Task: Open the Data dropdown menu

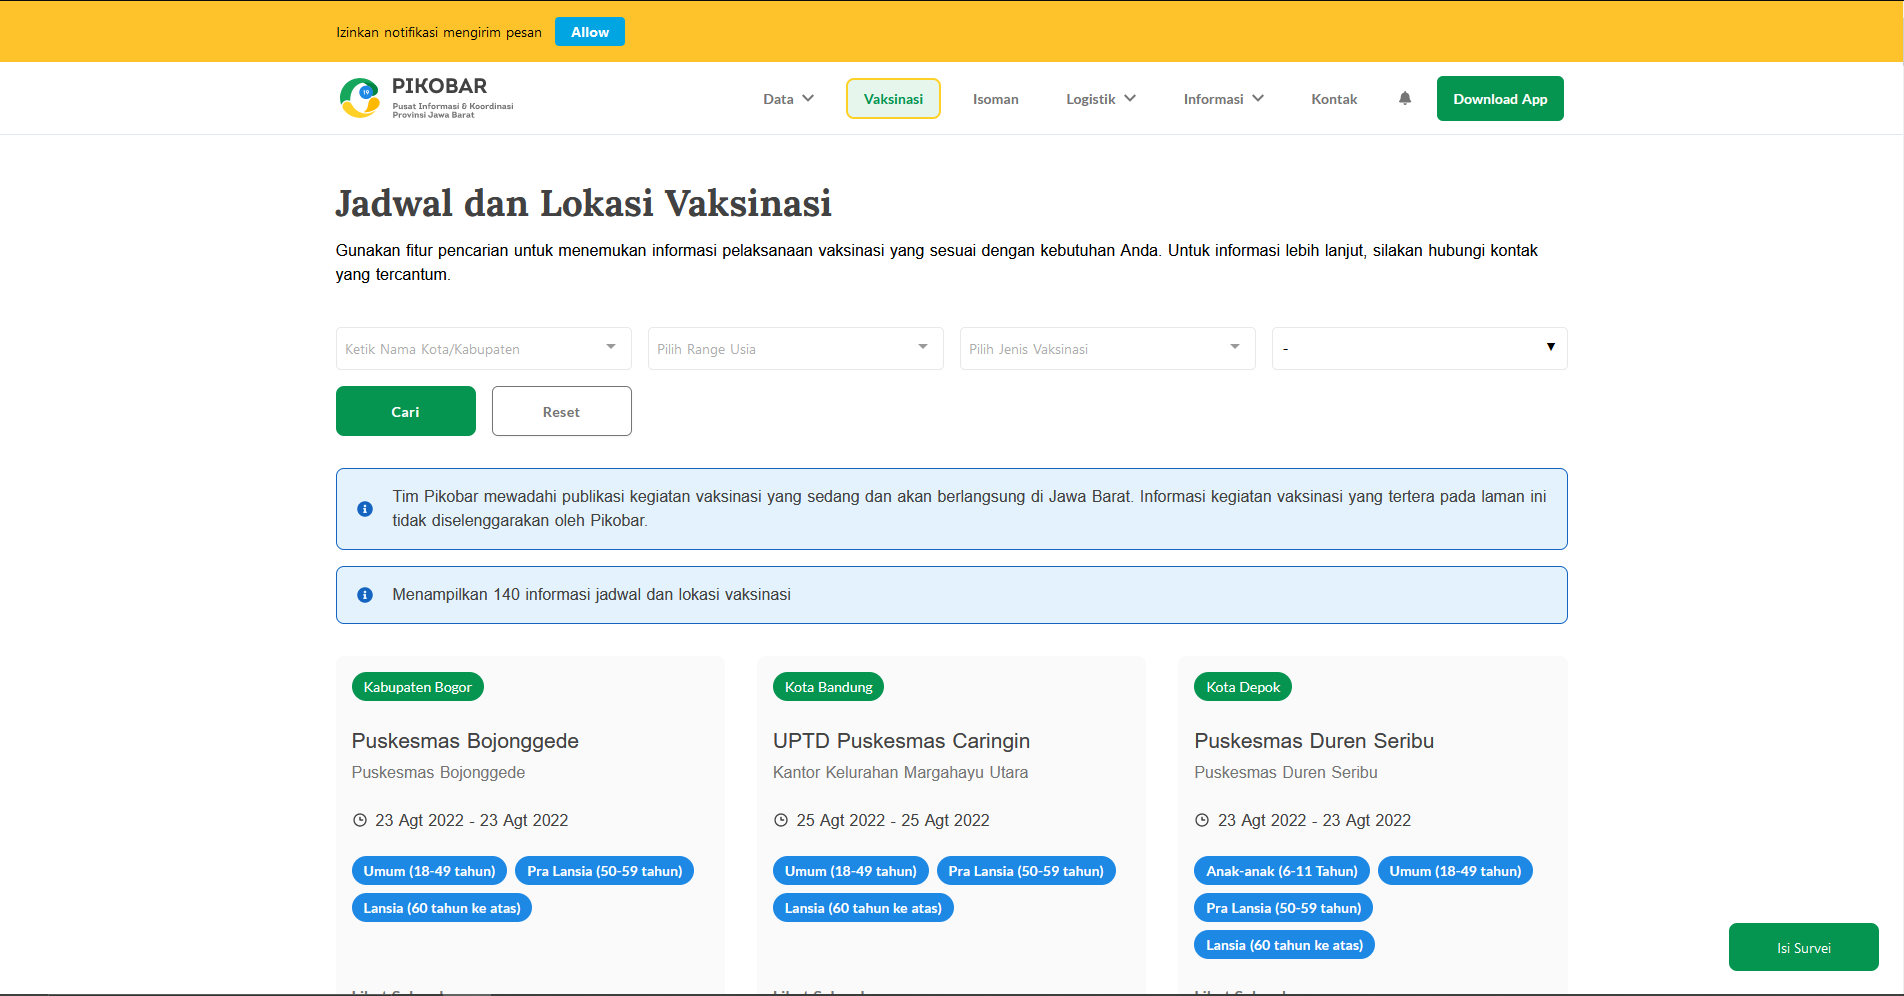Action: [x=788, y=99]
